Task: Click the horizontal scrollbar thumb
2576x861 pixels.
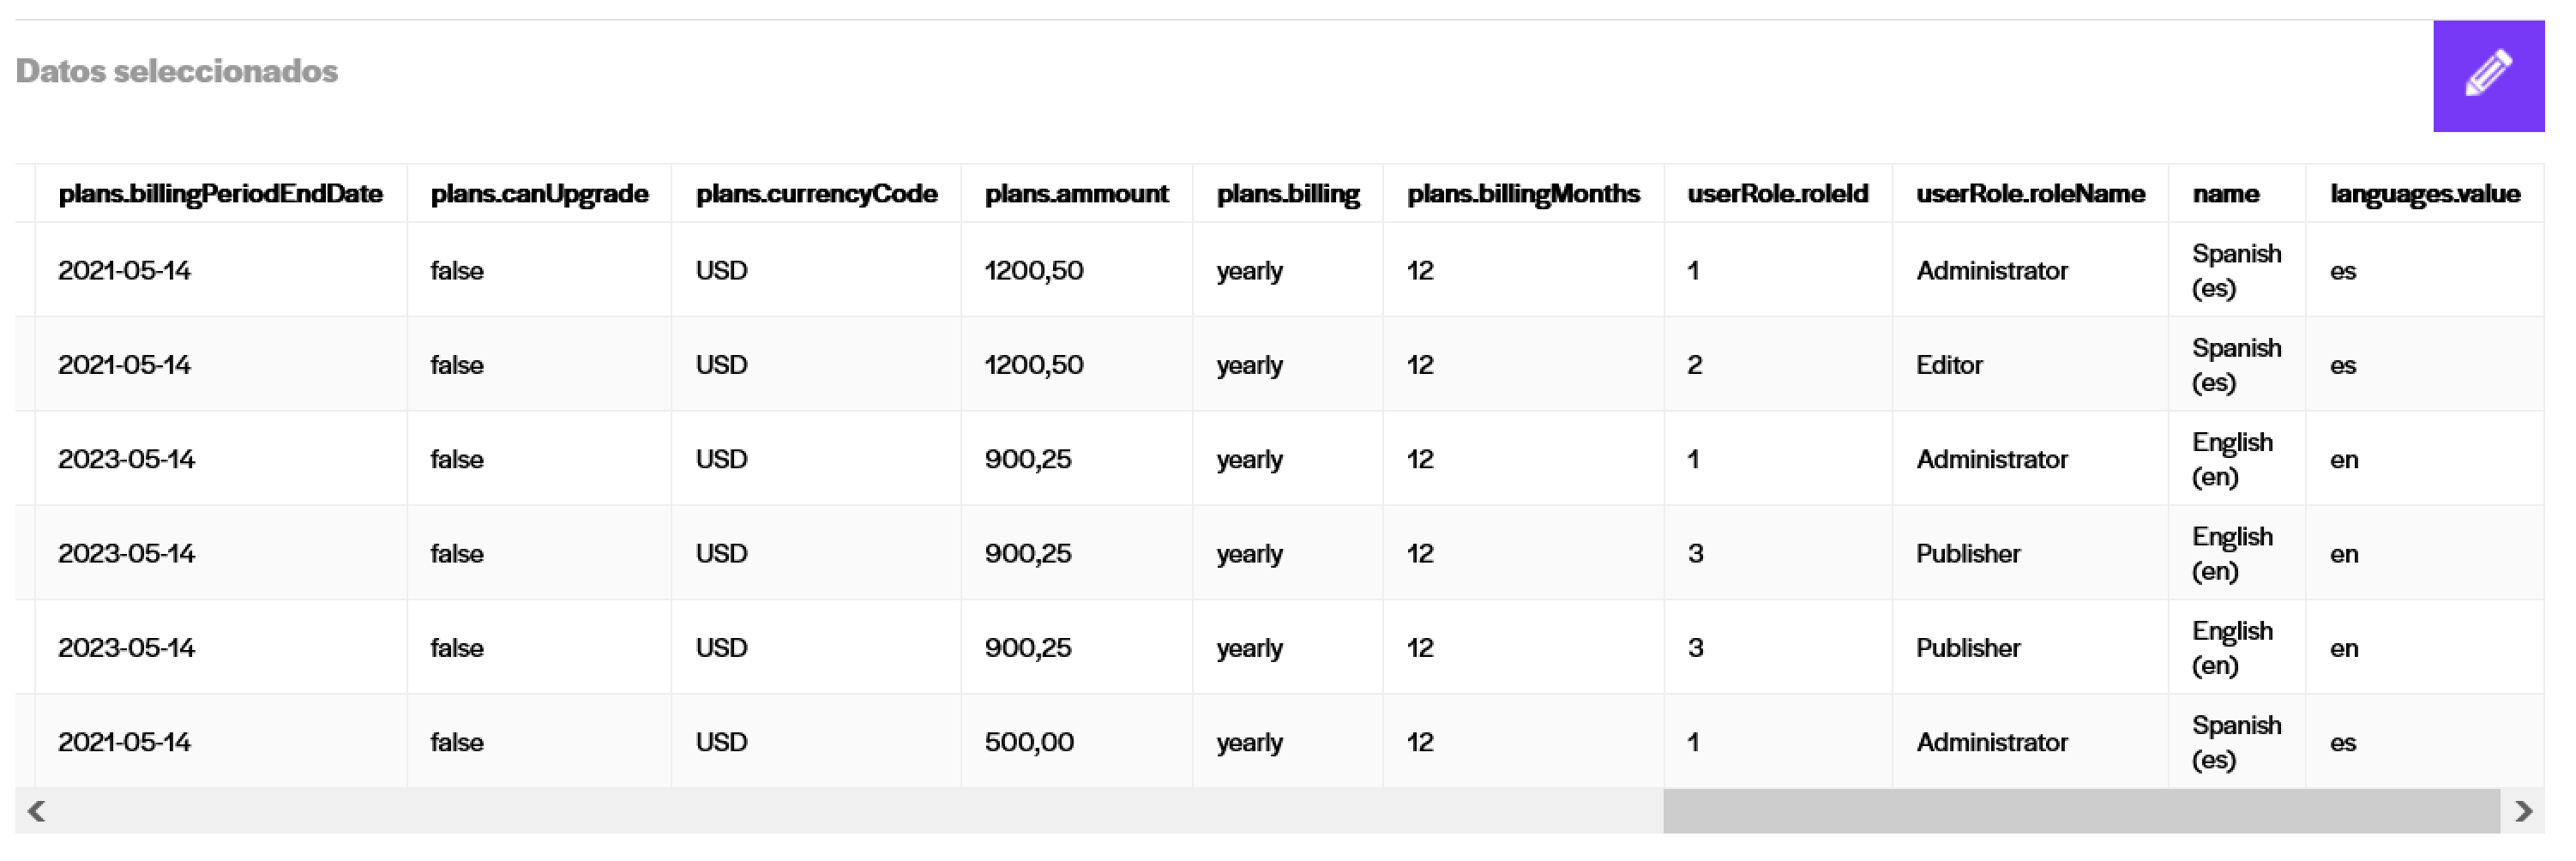Action: (x=2081, y=811)
